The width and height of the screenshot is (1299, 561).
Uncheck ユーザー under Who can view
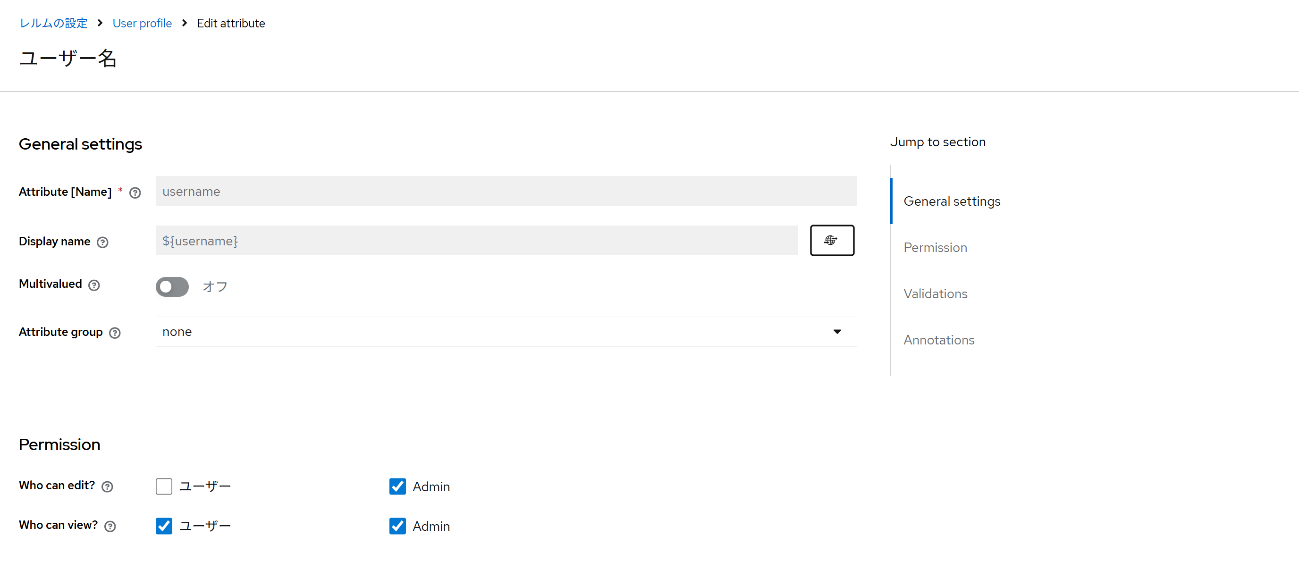164,526
